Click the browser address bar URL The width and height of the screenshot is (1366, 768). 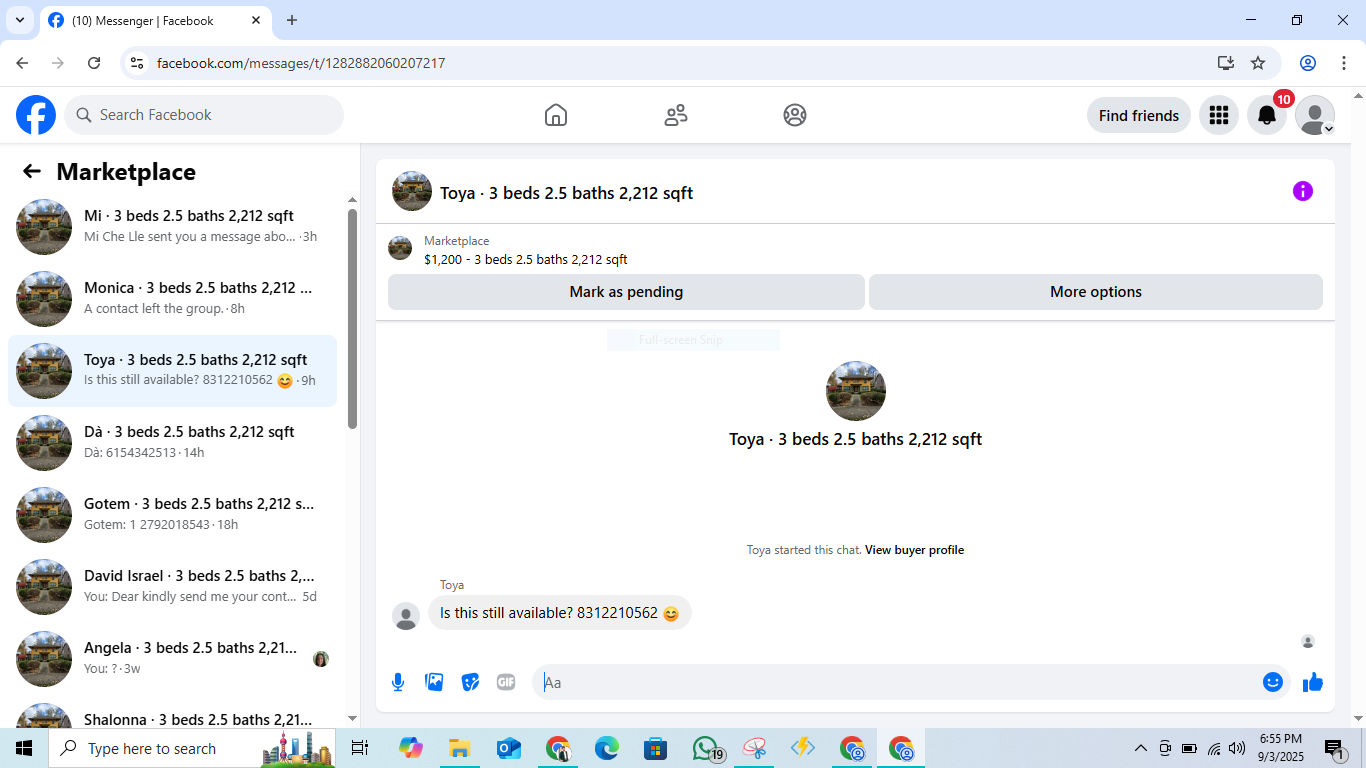[301, 63]
